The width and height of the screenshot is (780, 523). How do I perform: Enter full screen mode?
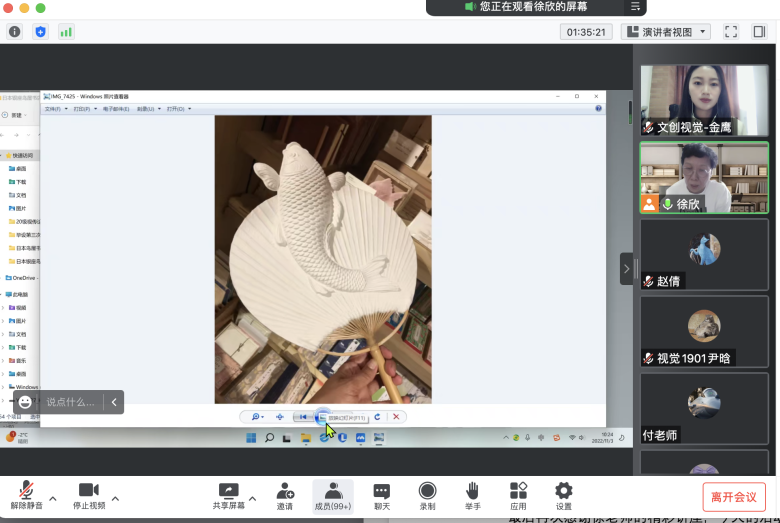click(x=731, y=32)
